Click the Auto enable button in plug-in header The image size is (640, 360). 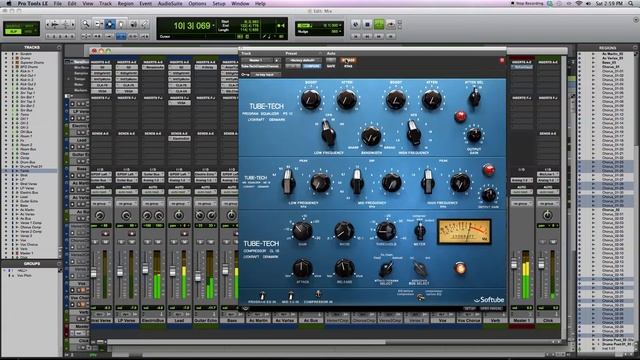[331, 60]
